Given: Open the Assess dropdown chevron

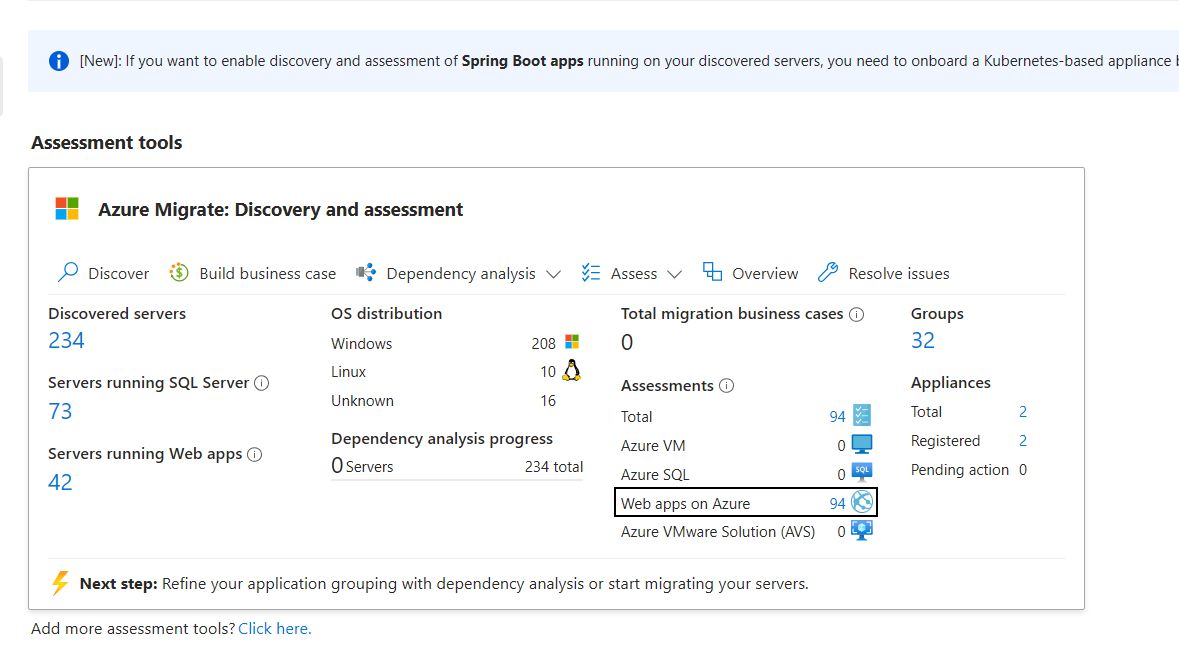Looking at the screenshot, I should (x=675, y=273).
